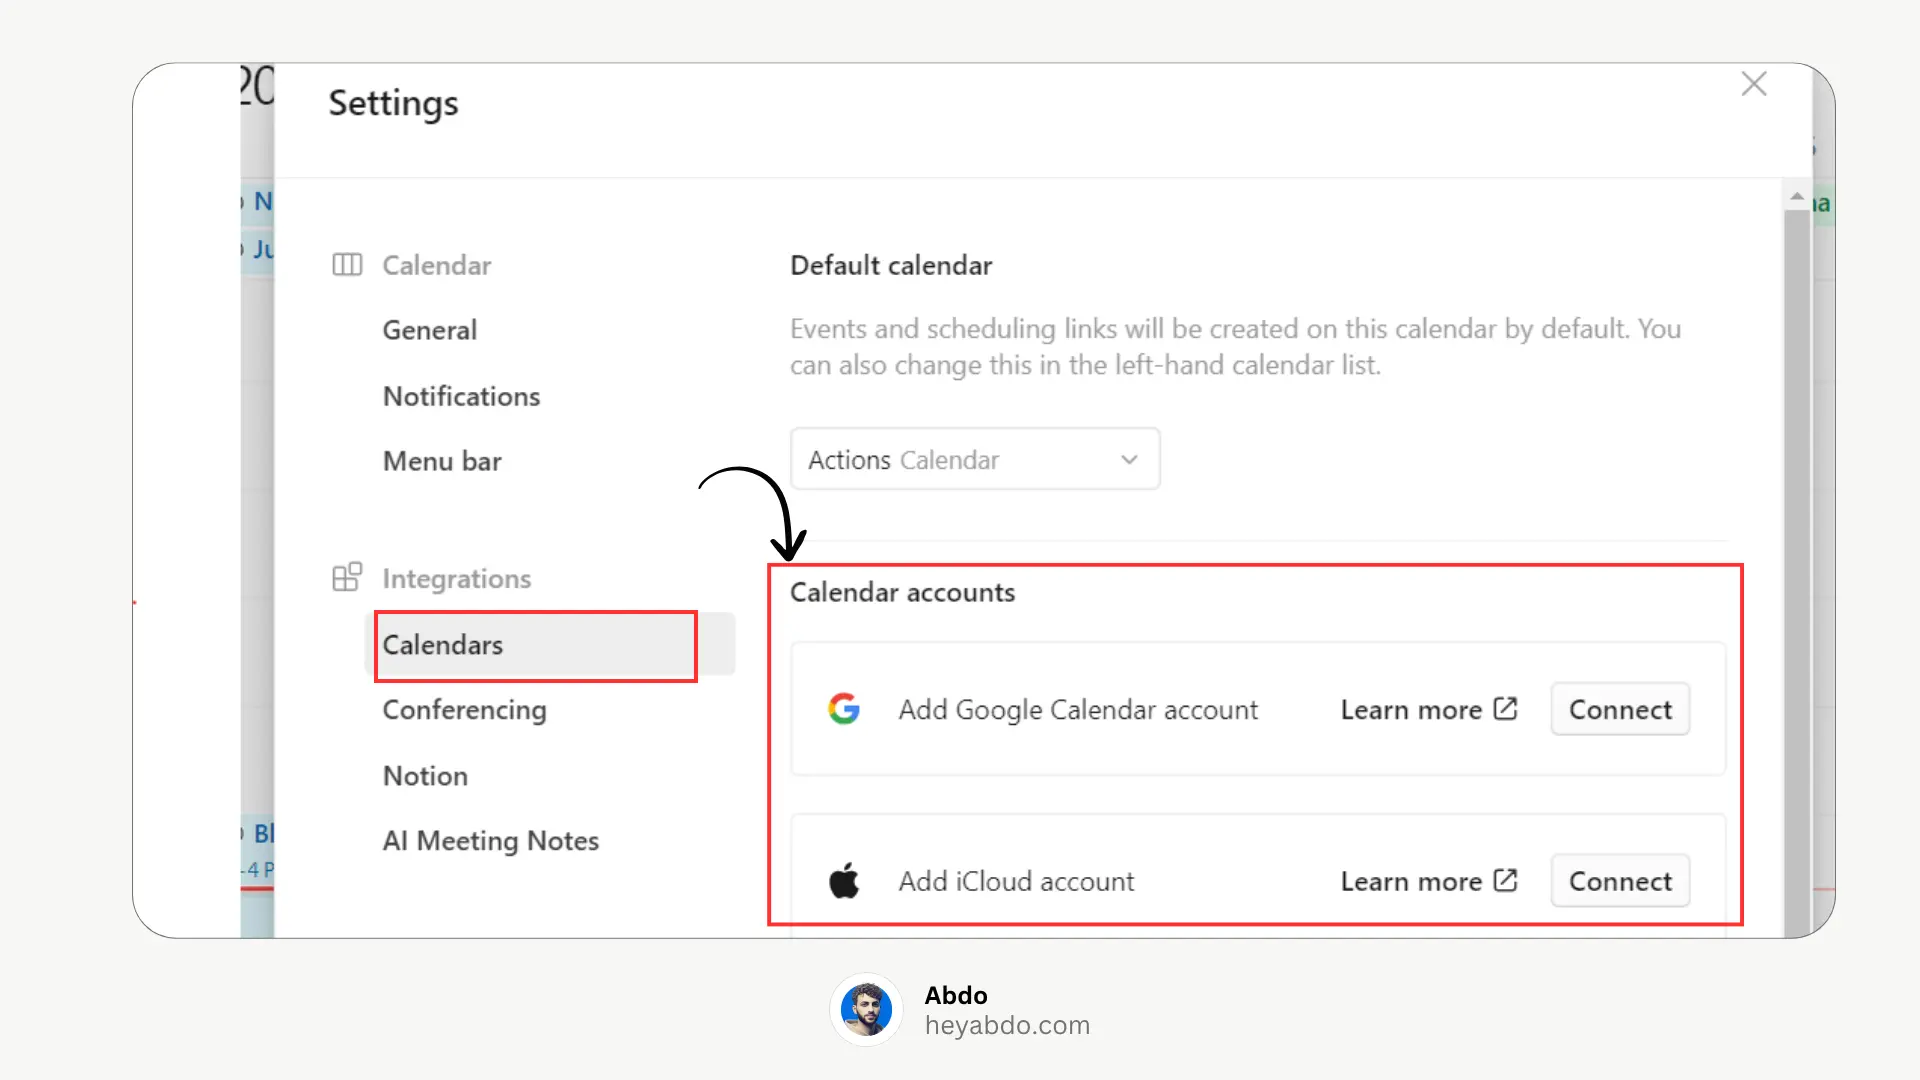Open AI Meeting Notes settings
The width and height of the screenshot is (1920, 1080).
[x=490, y=841]
